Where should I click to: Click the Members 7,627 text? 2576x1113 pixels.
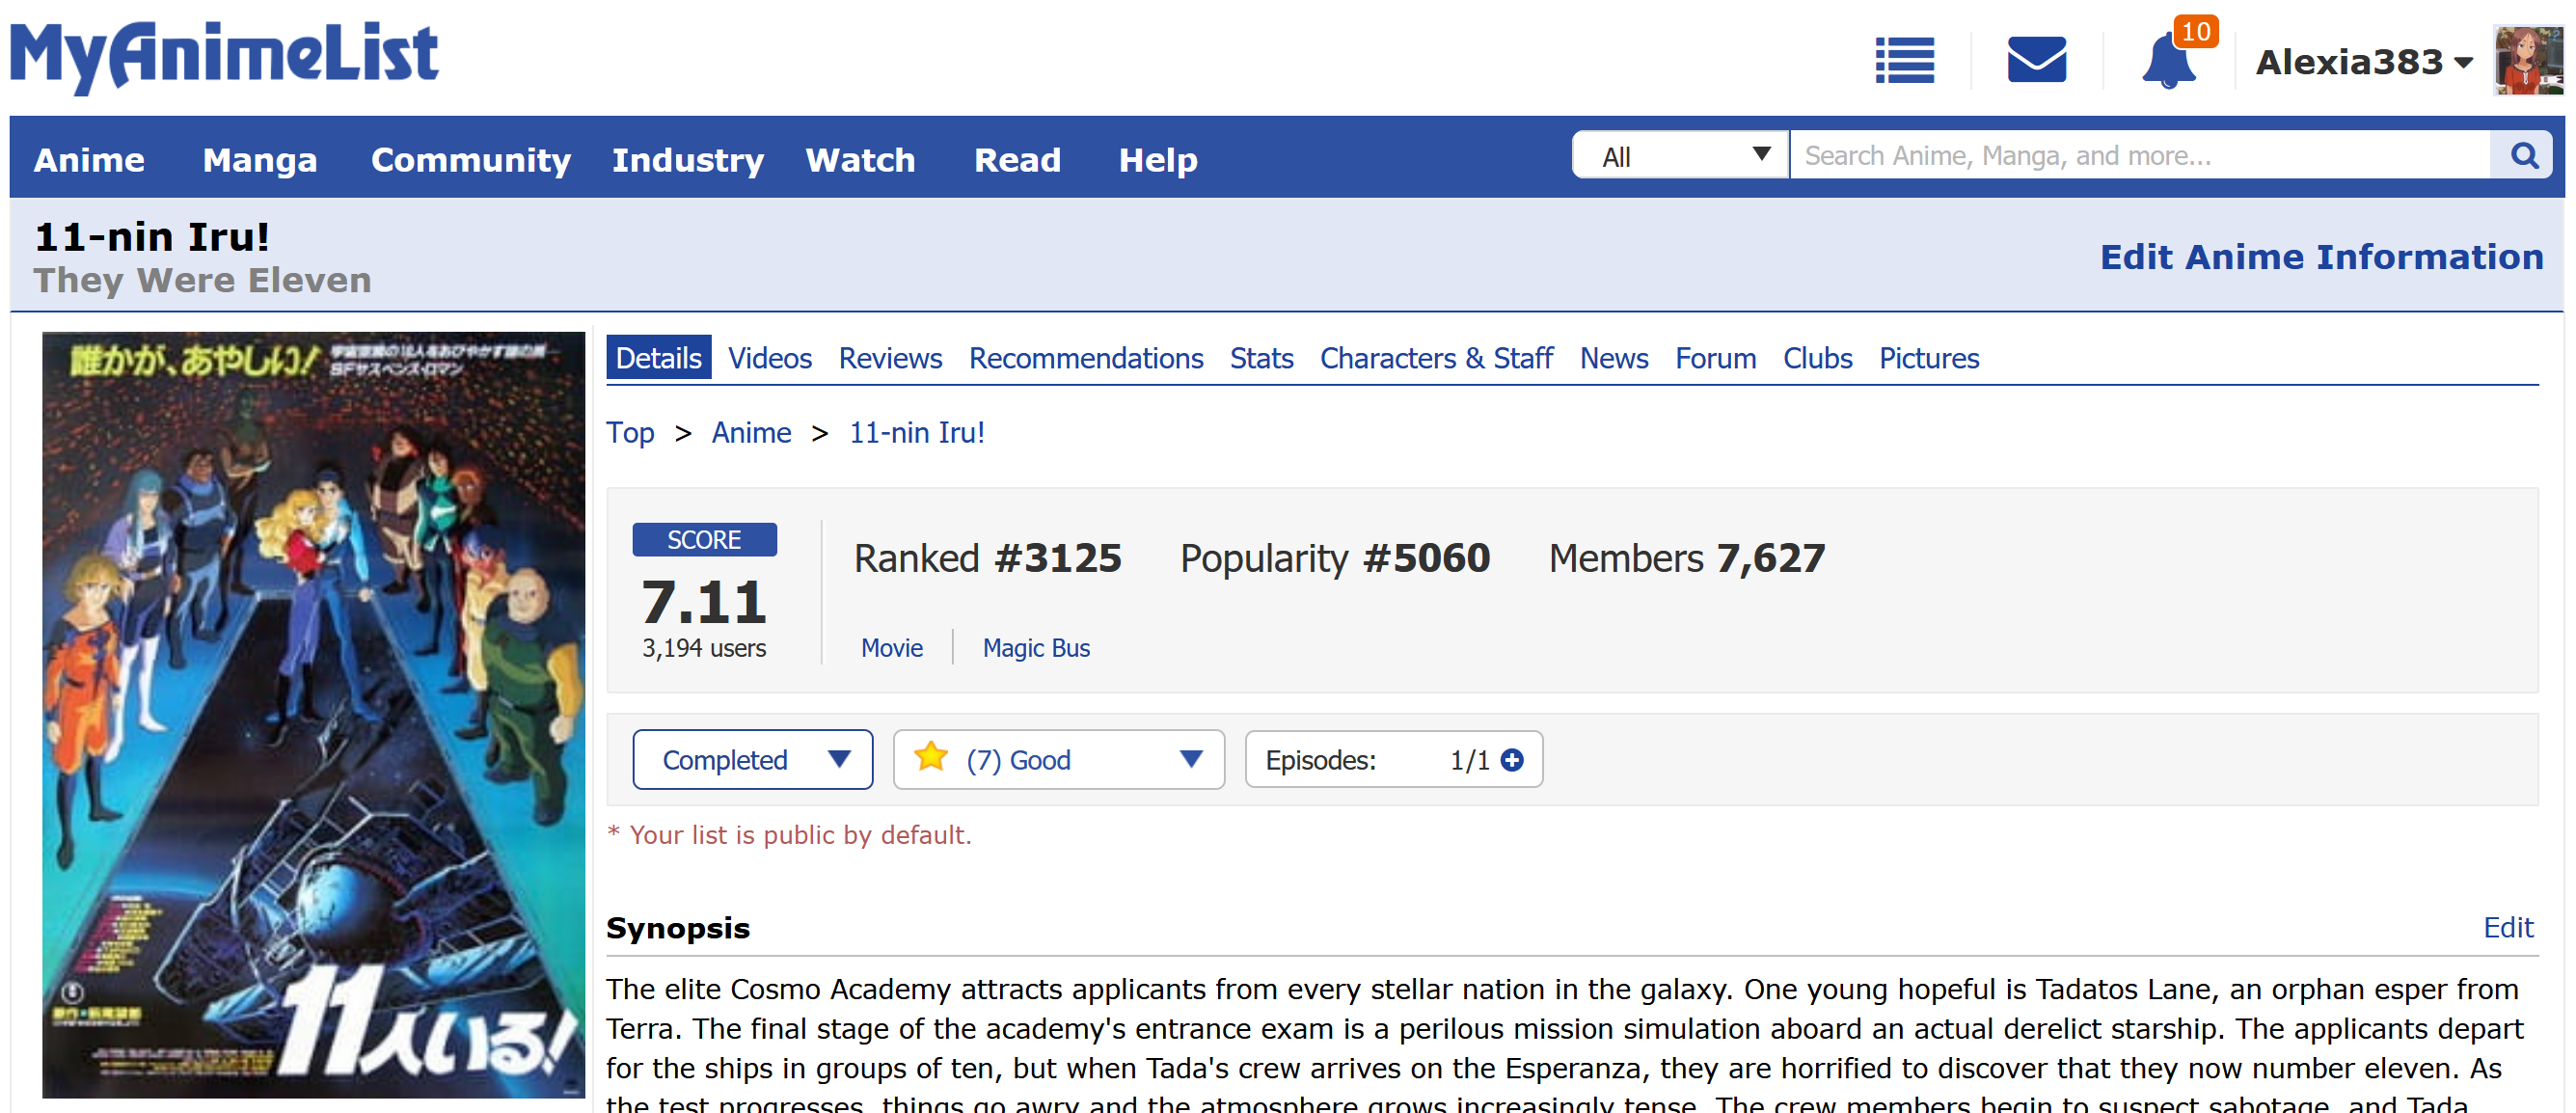click(1687, 558)
